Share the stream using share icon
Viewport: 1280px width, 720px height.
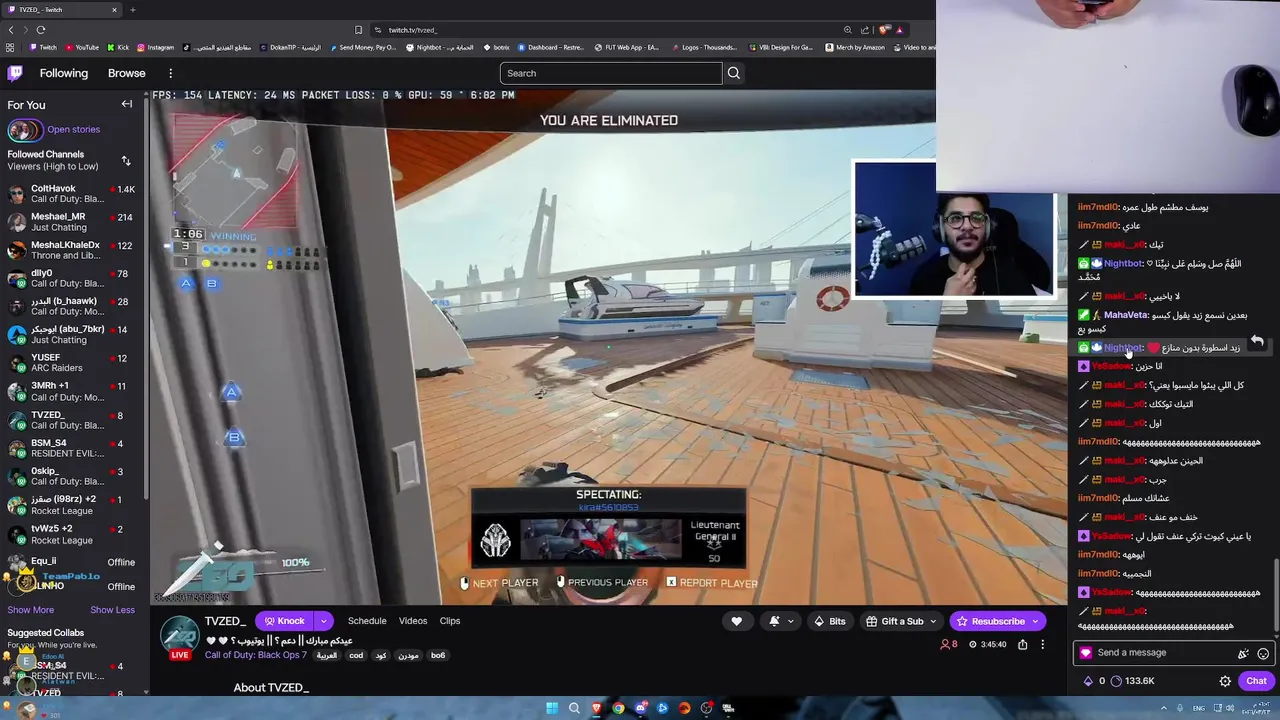tap(1022, 645)
